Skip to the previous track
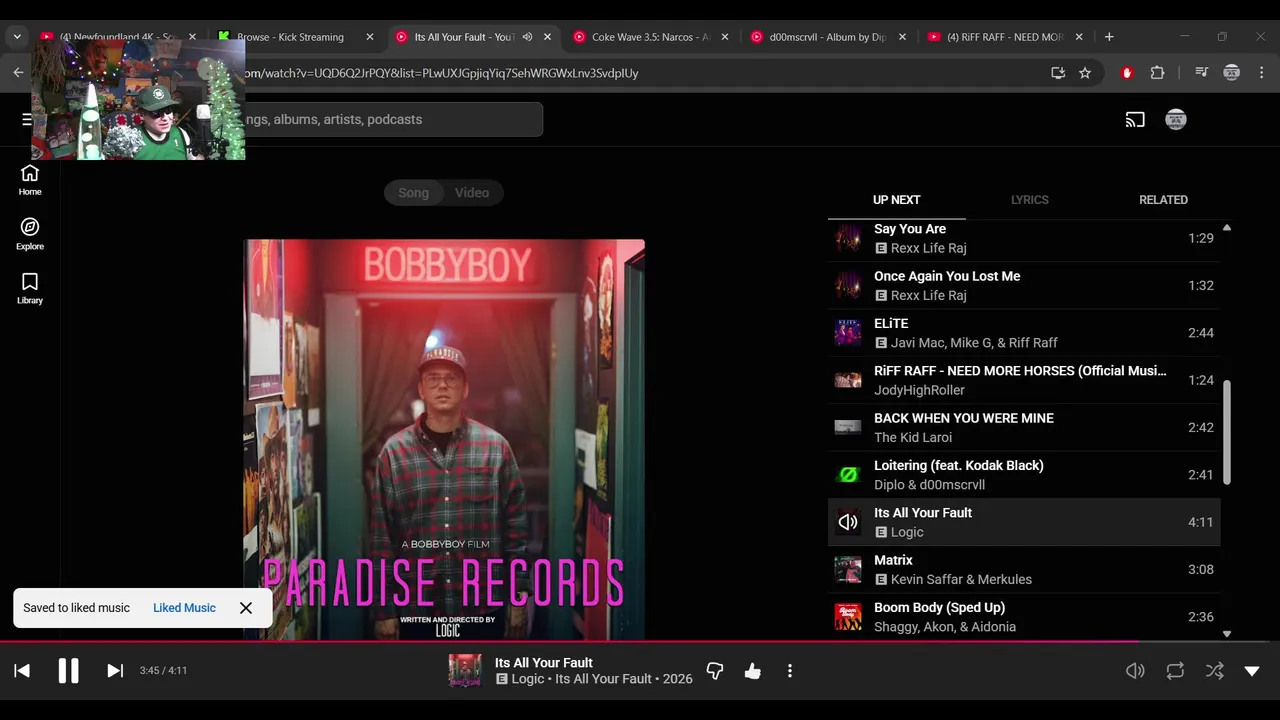The image size is (1280, 720). 22,671
